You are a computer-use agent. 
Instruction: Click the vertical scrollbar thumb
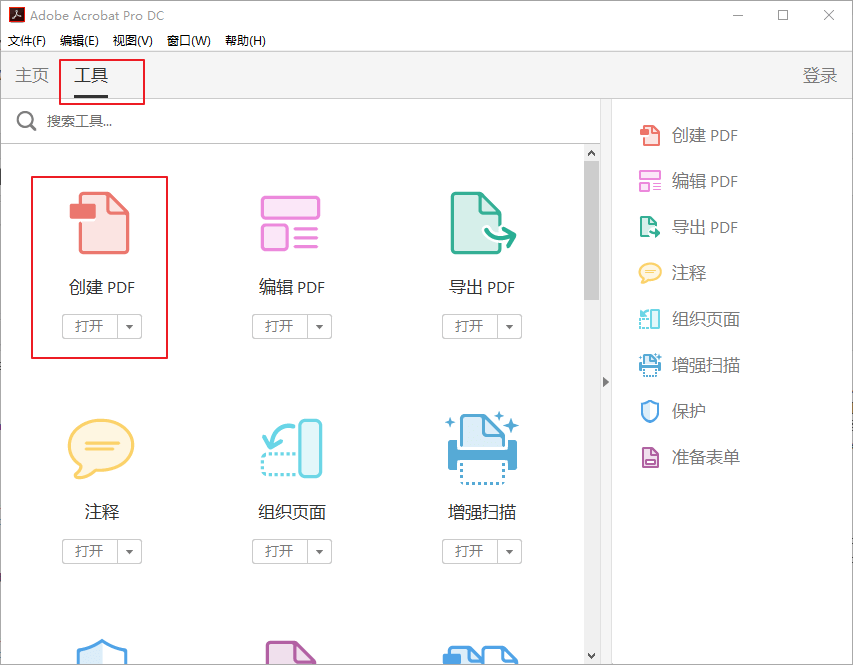(591, 230)
